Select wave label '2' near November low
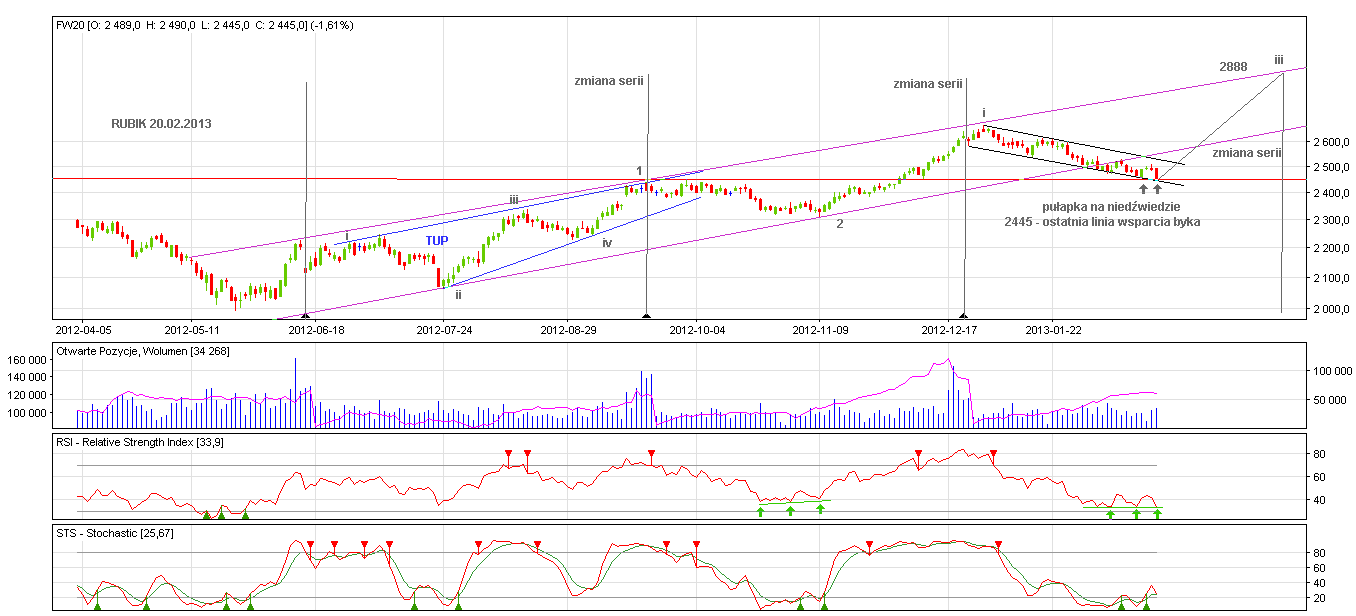The image size is (1356, 616). (840, 224)
